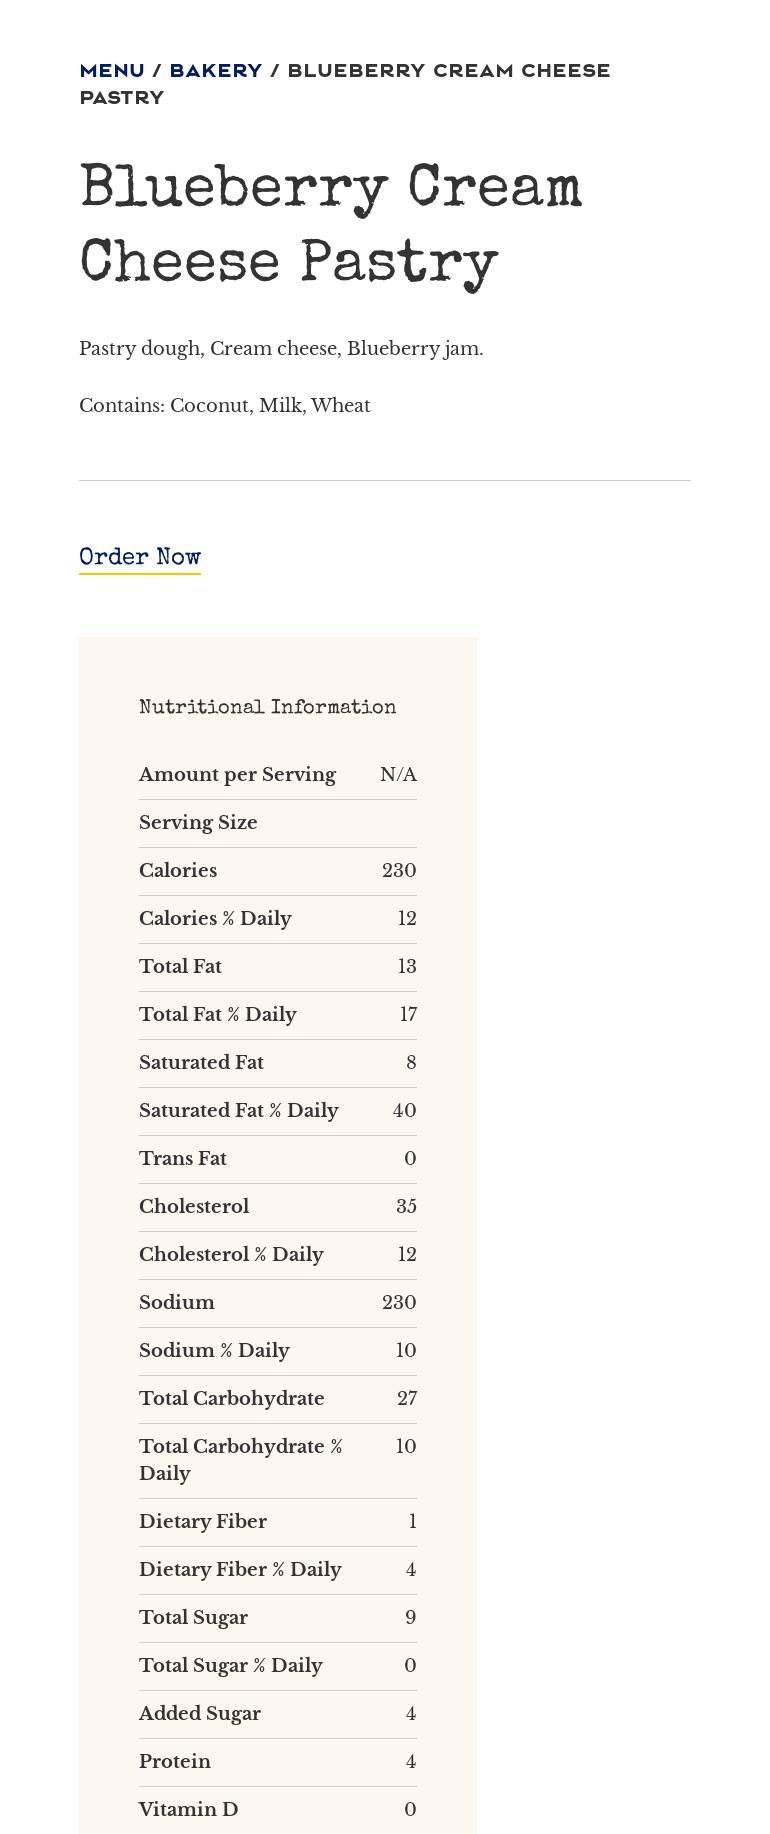Viewport: 770px width, 1834px height.
Task: Click the Total Sugar row label
Action: pyautogui.click(x=193, y=1618)
